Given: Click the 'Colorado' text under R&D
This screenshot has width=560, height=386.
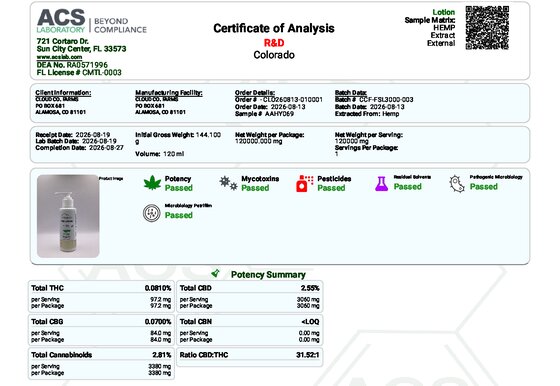Looking at the screenshot, I should click(x=274, y=55).
